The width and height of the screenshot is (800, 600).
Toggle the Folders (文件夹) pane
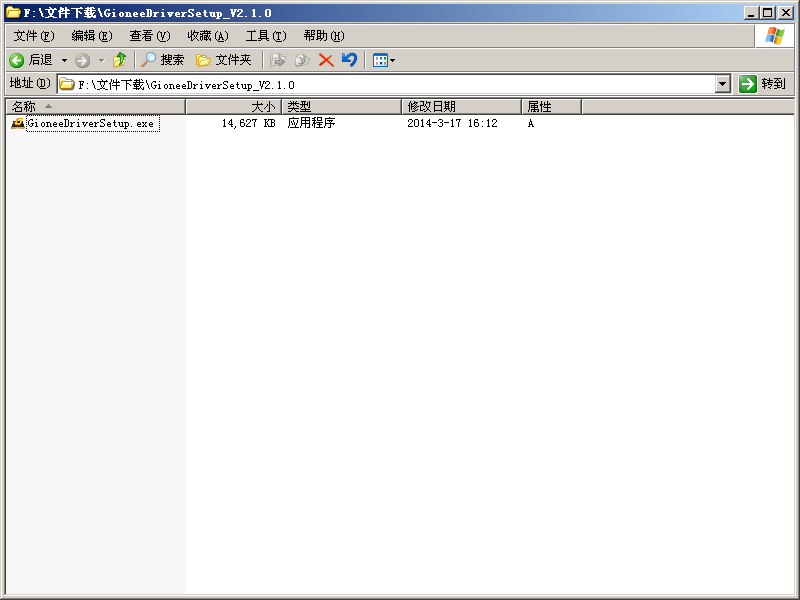pos(223,60)
